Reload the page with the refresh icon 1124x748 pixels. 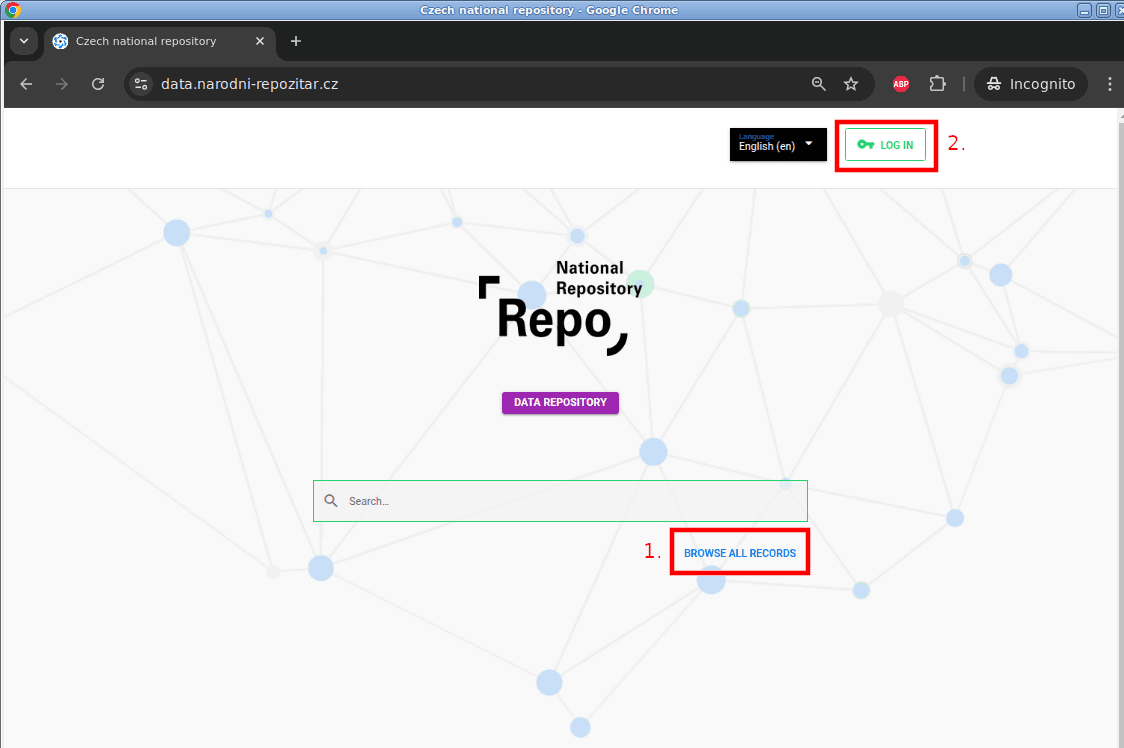coord(98,84)
